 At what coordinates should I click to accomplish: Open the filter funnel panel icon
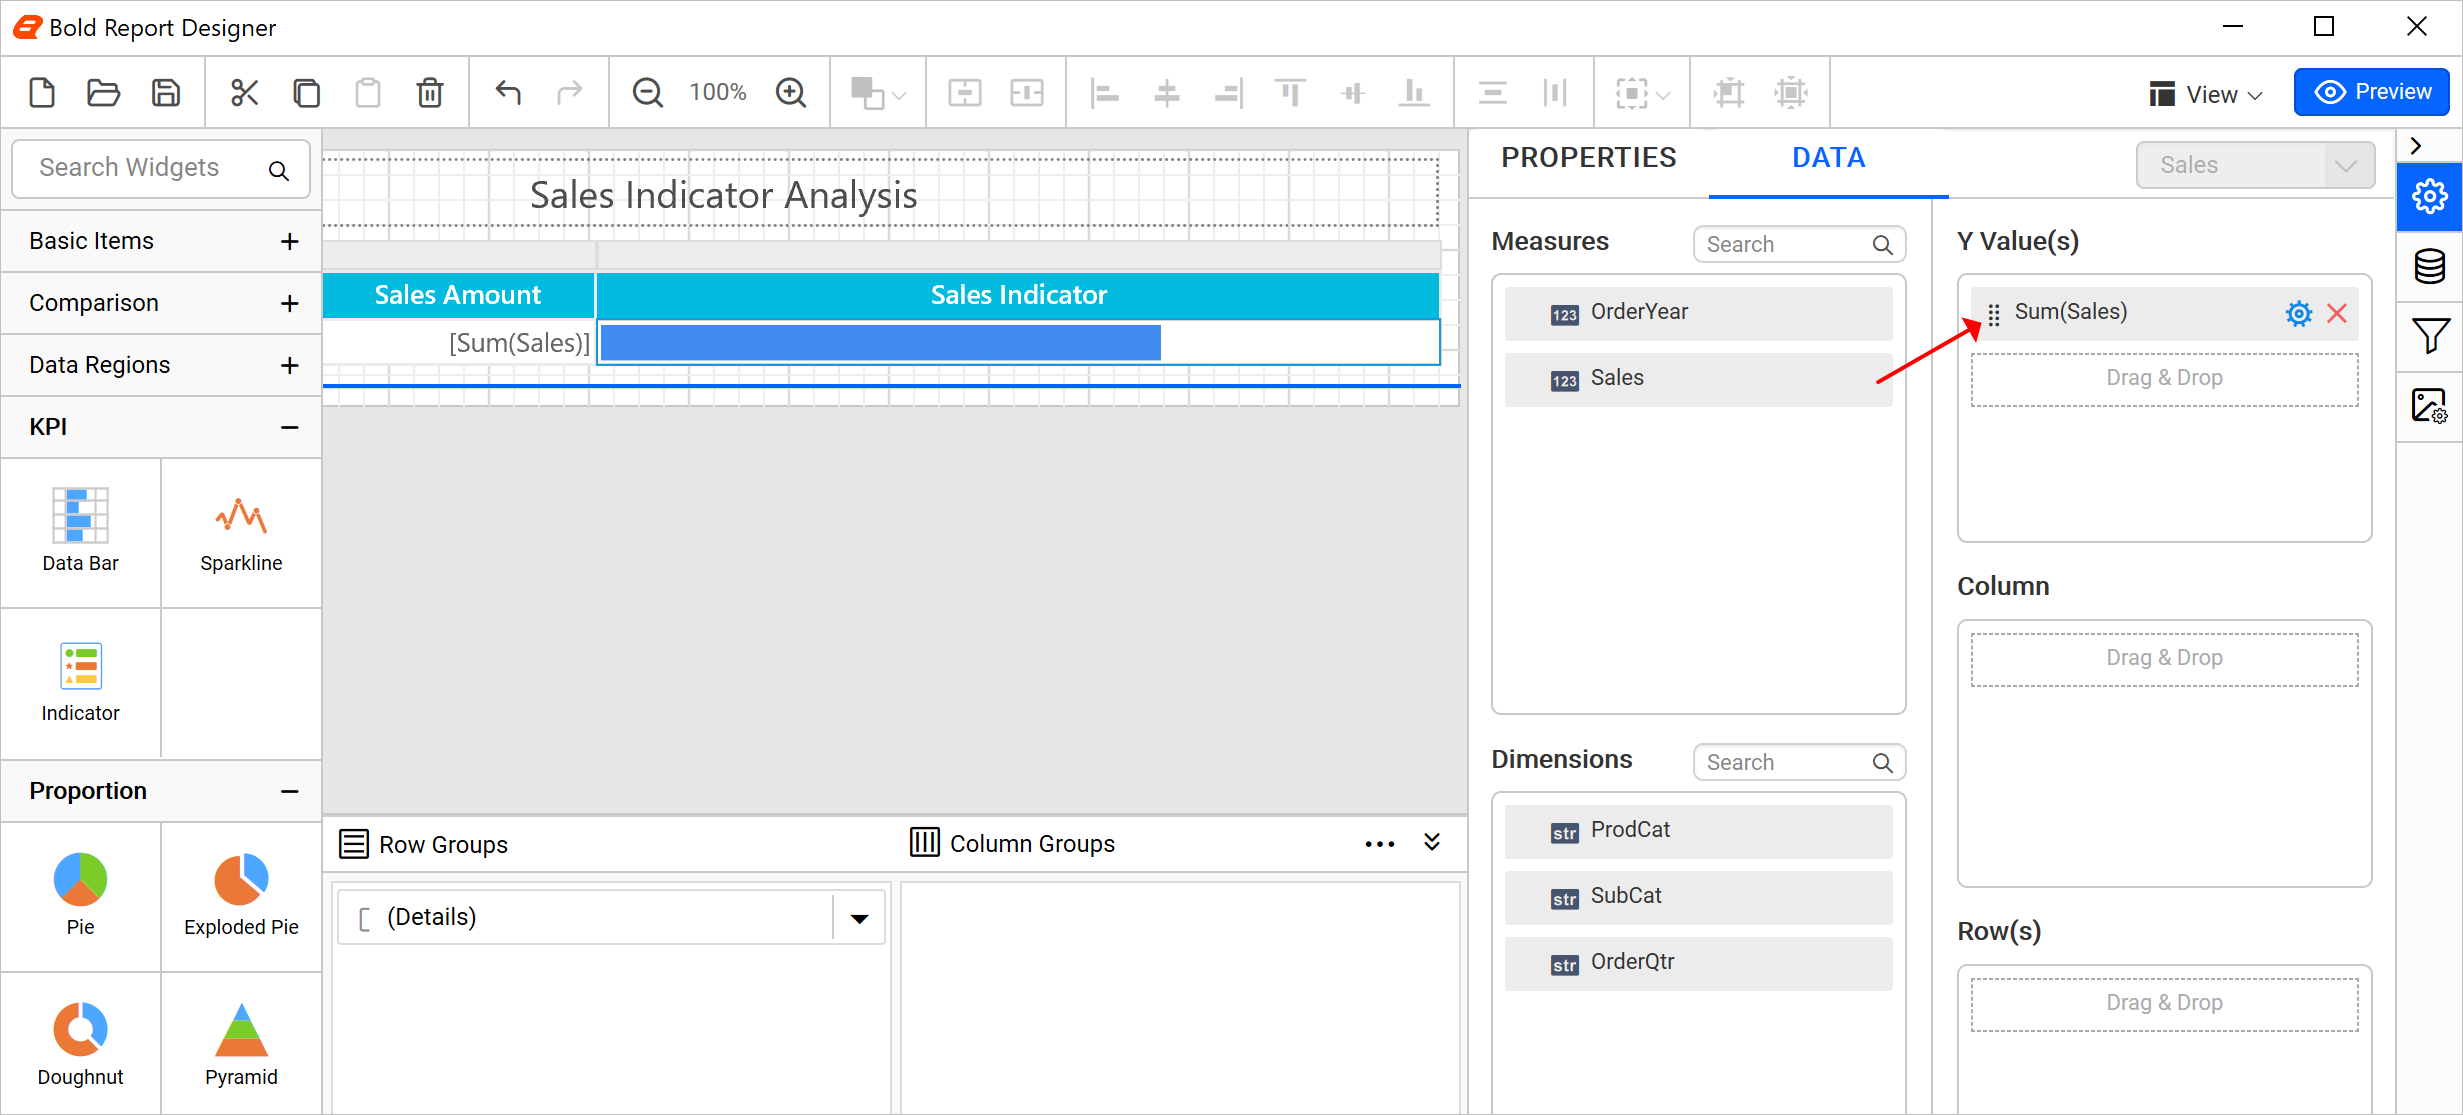pos(2429,336)
